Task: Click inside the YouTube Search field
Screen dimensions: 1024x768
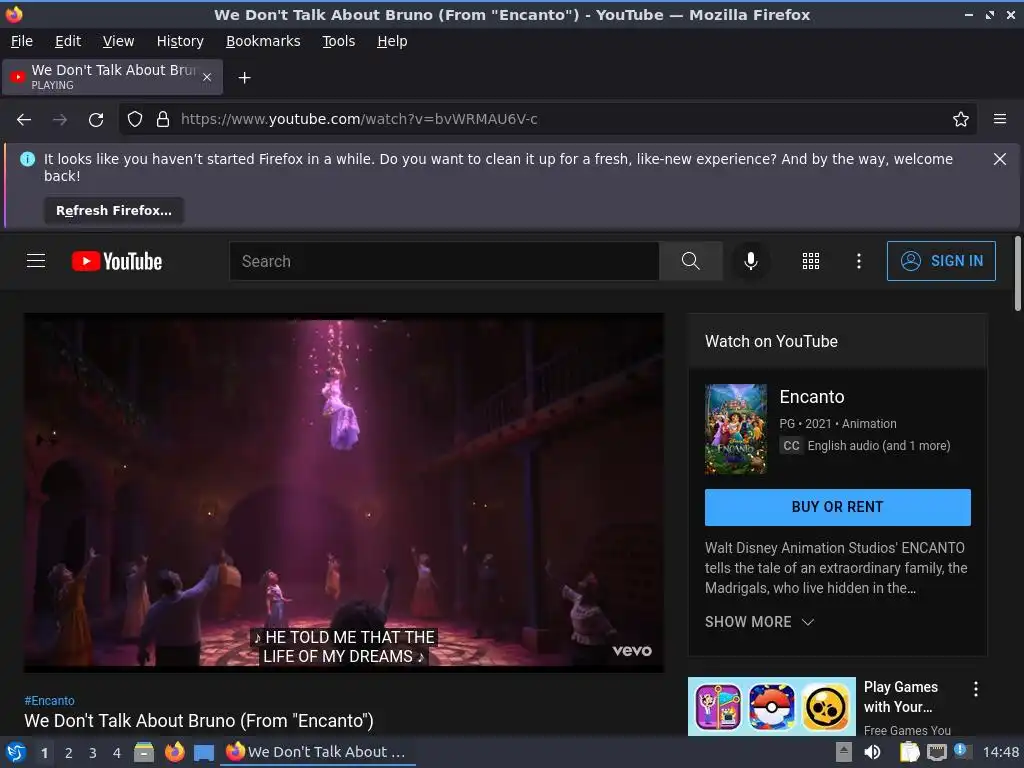Action: point(444,261)
